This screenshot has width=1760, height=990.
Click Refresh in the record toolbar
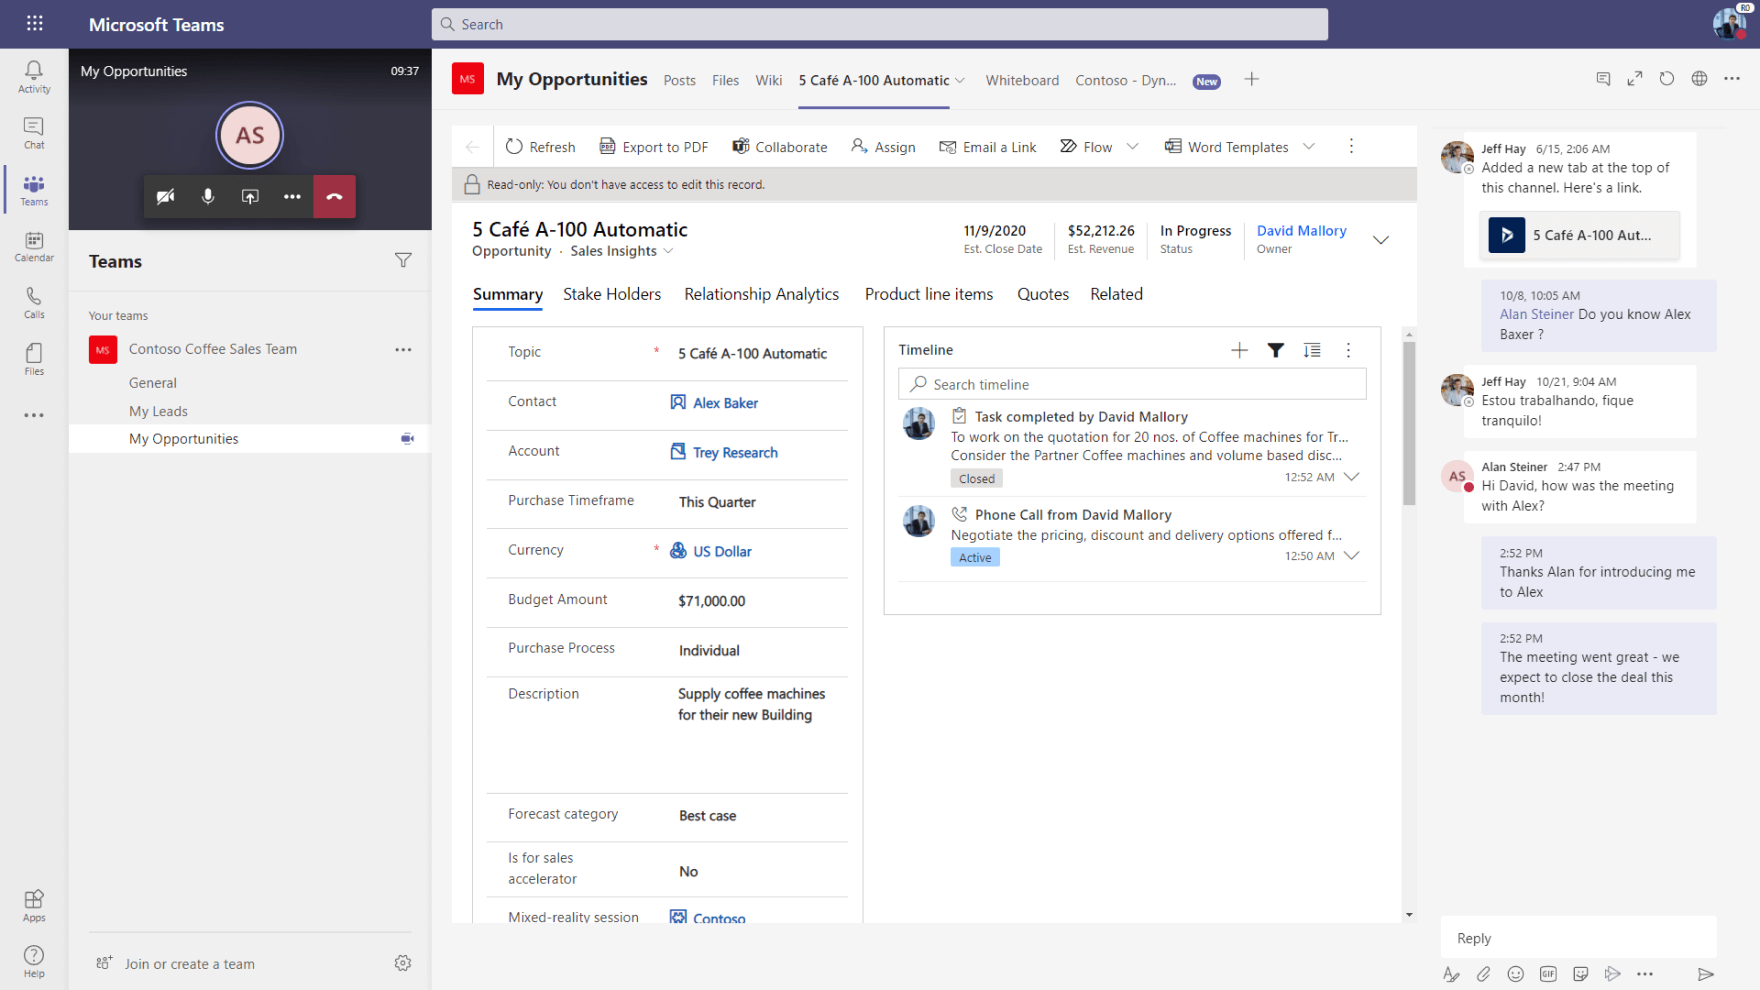(540, 146)
